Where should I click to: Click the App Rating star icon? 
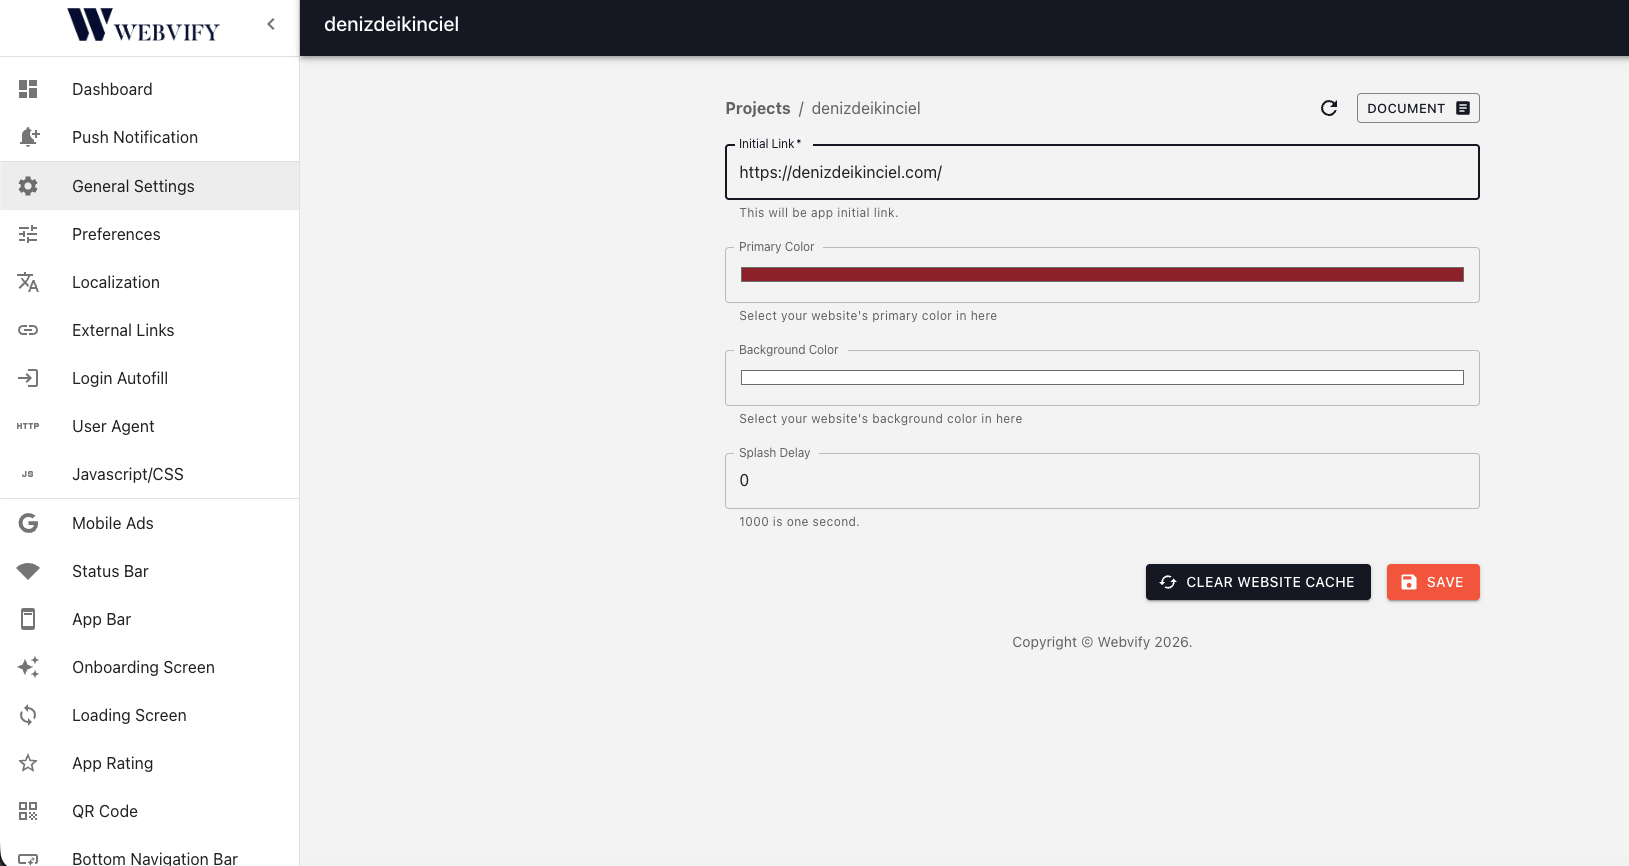pos(28,763)
